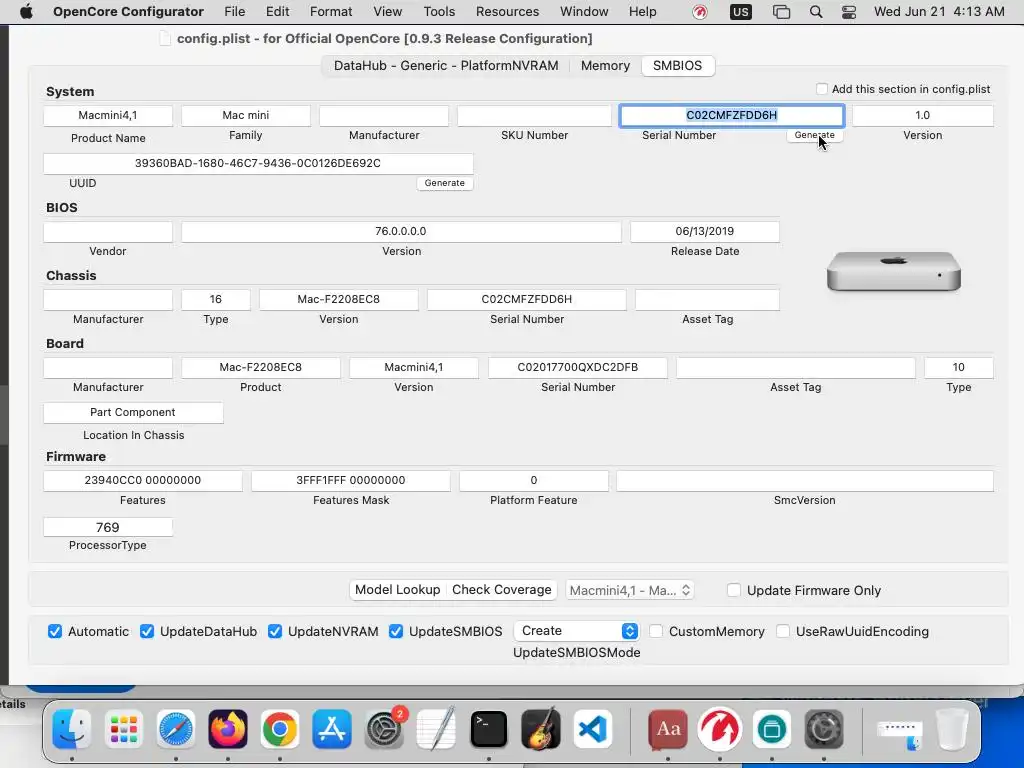This screenshot has height=768, width=1024.
Task: Open the Tools menu
Action: tap(439, 12)
